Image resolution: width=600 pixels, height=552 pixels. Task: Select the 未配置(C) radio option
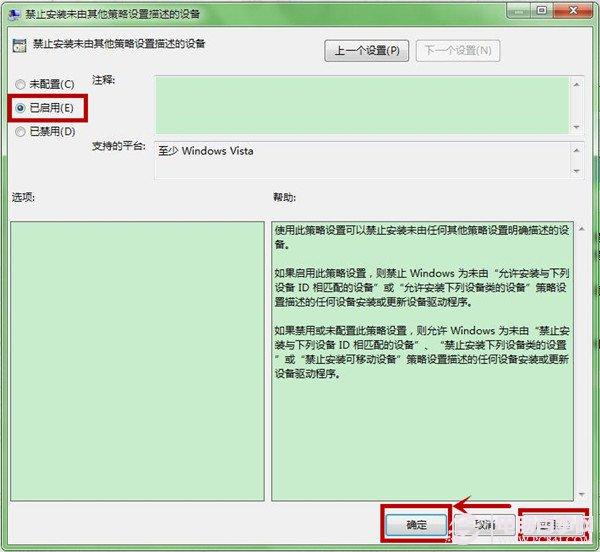click(45, 84)
